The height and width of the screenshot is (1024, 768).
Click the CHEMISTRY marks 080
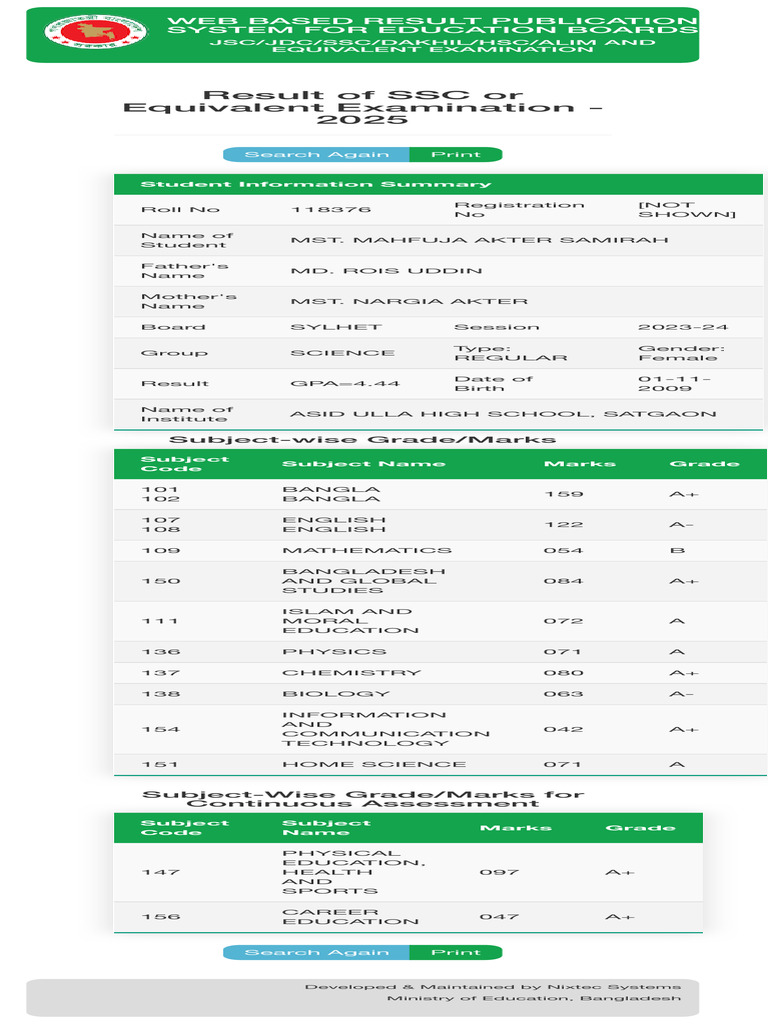coord(564,673)
